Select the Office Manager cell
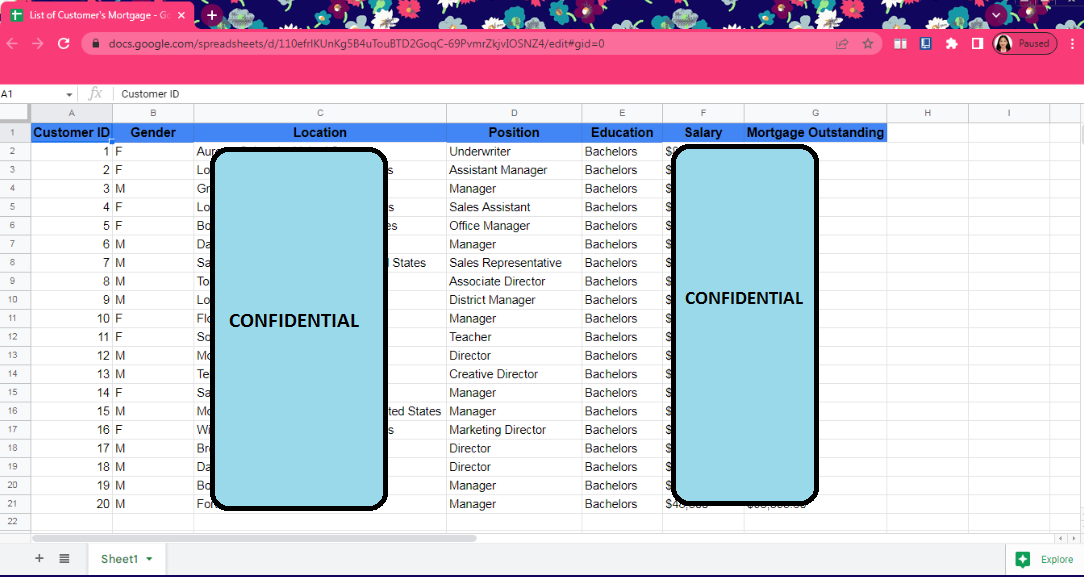Screen dimensions: 1084x577 click(x=514, y=226)
